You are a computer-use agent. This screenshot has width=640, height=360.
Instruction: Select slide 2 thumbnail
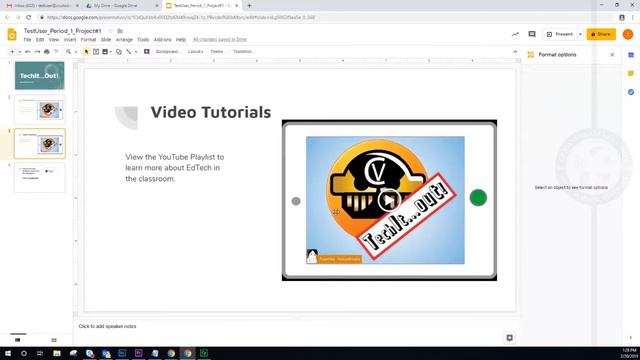(40, 109)
